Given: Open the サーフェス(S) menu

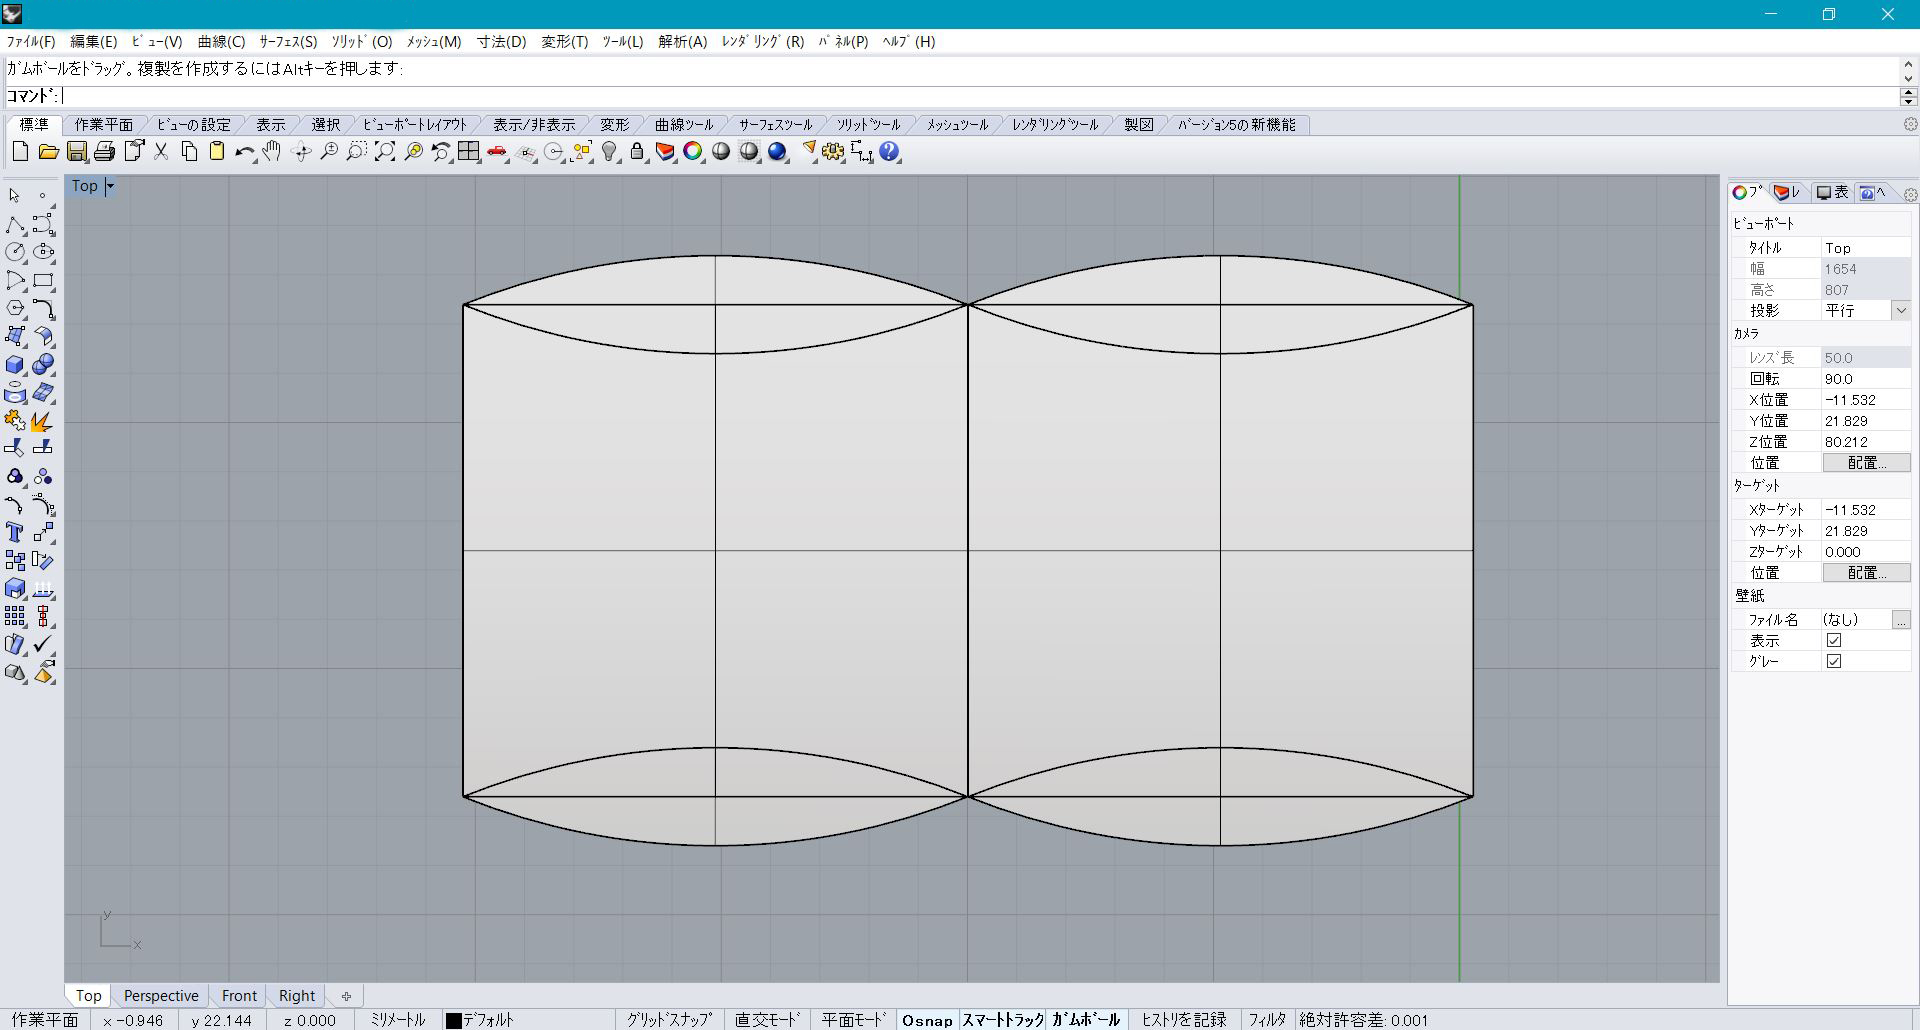Looking at the screenshot, I should 288,41.
